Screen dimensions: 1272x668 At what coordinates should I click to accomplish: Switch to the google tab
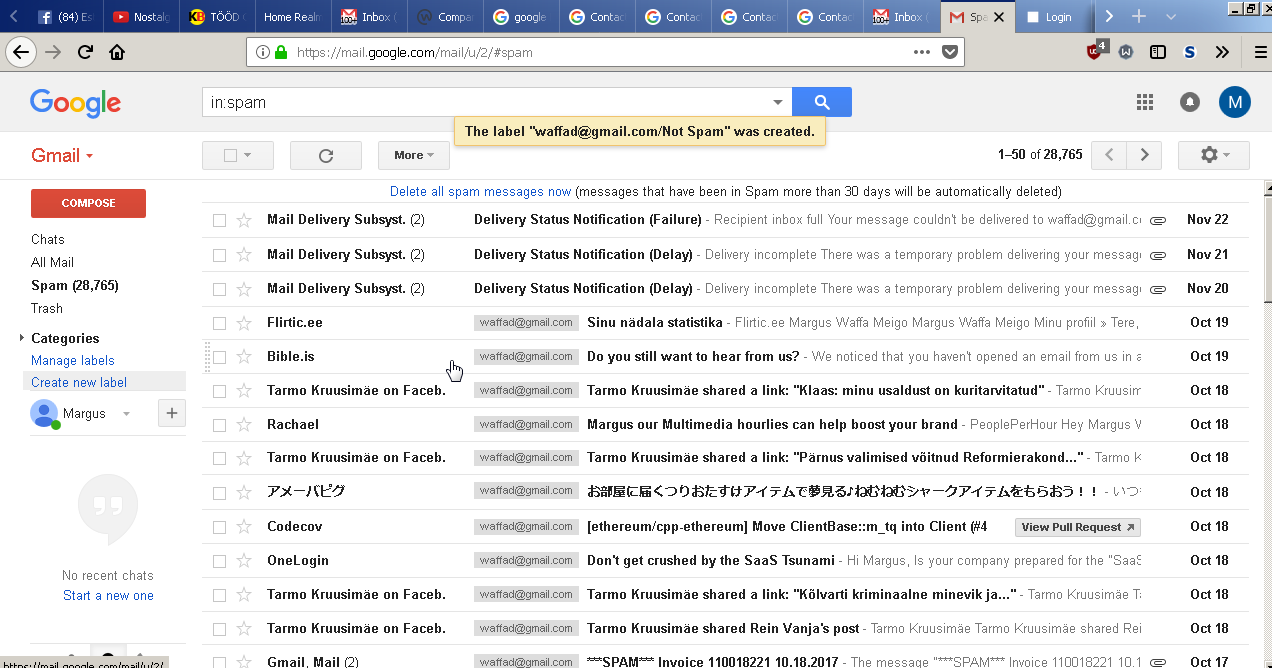click(x=521, y=17)
